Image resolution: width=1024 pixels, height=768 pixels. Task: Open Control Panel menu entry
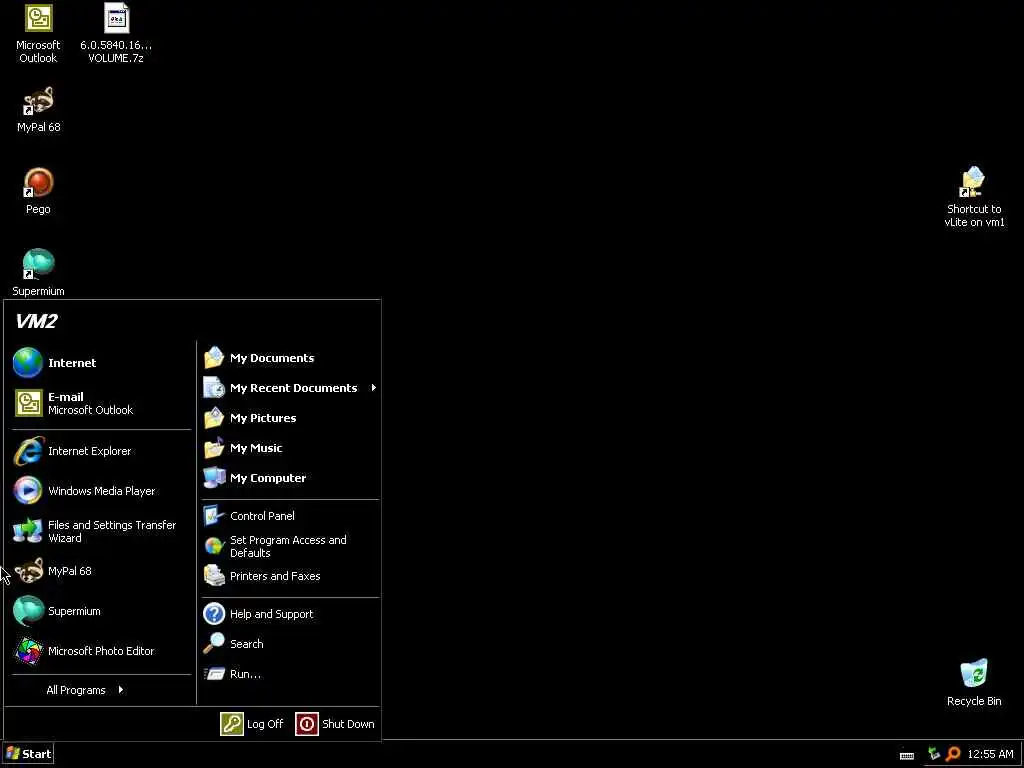291,516
